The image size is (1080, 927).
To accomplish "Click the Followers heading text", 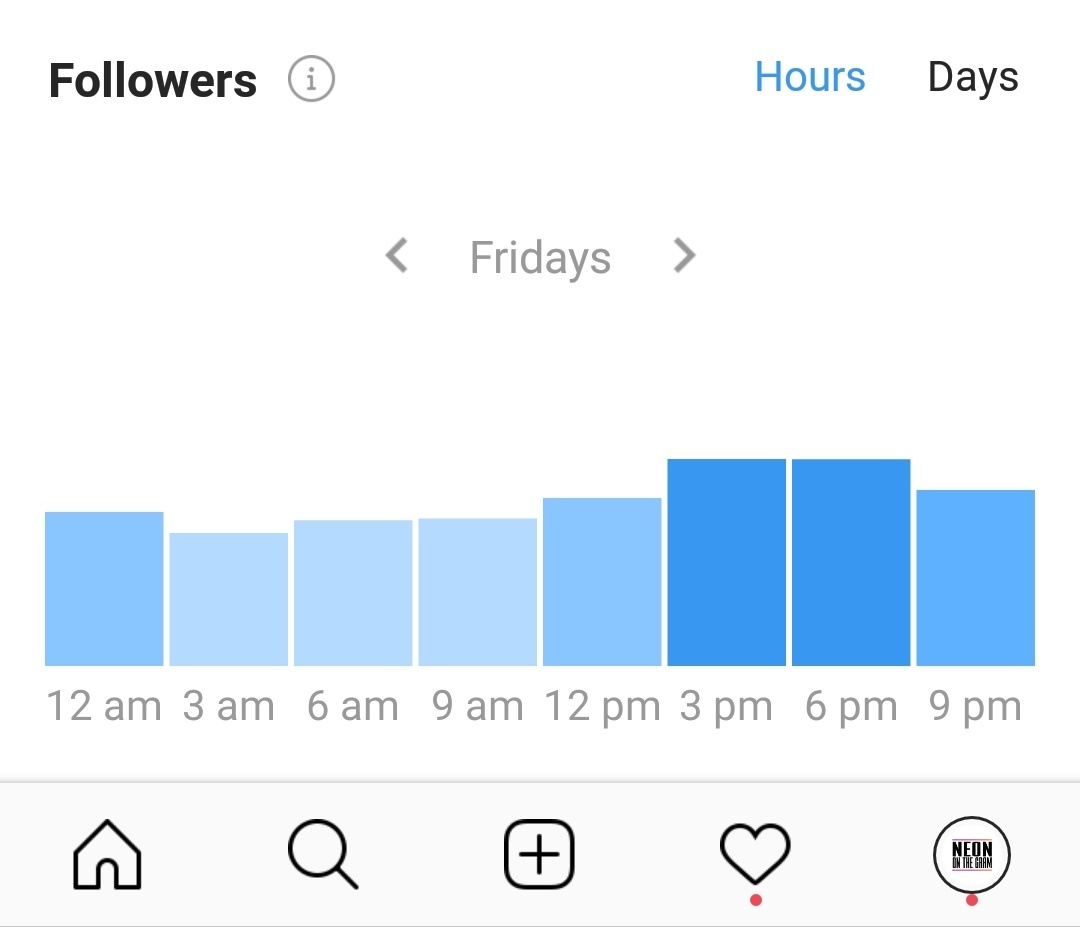I will point(152,78).
